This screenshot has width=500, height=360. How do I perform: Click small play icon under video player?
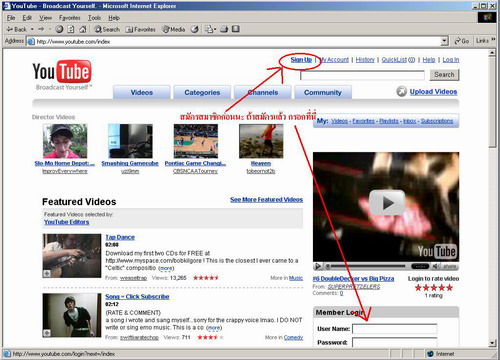click(318, 266)
